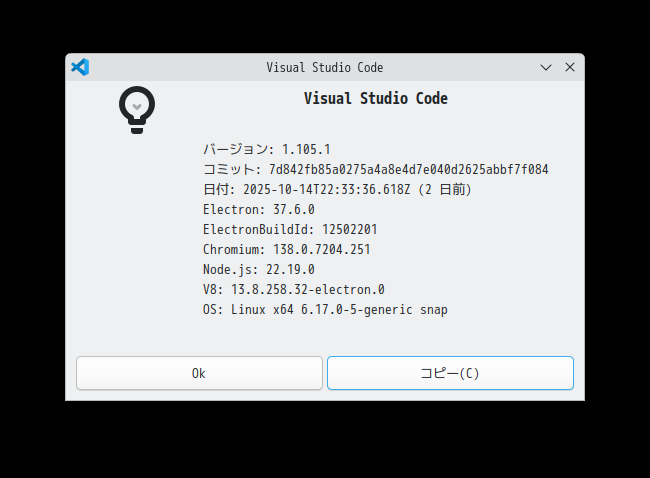Image resolution: width=650 pixels, height=478 pixels.
Task: Click the word snap in OS line
Action: coord(433,310)
